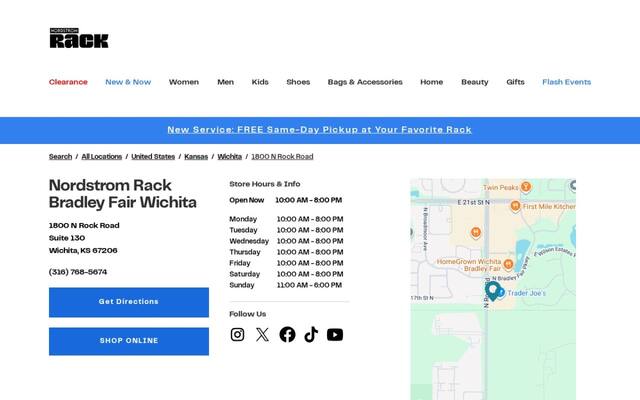Open the Kids category menu
640x400 pixels.
pos(260,82)
